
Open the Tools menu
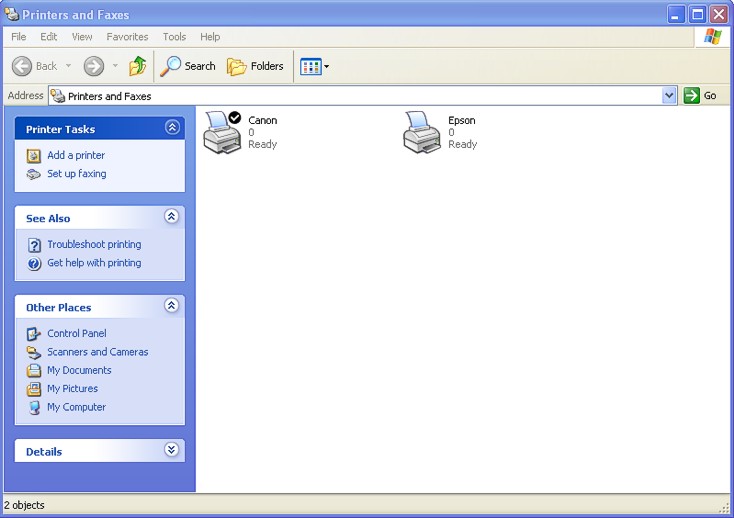pyautogui.click(x=174, y=36)
